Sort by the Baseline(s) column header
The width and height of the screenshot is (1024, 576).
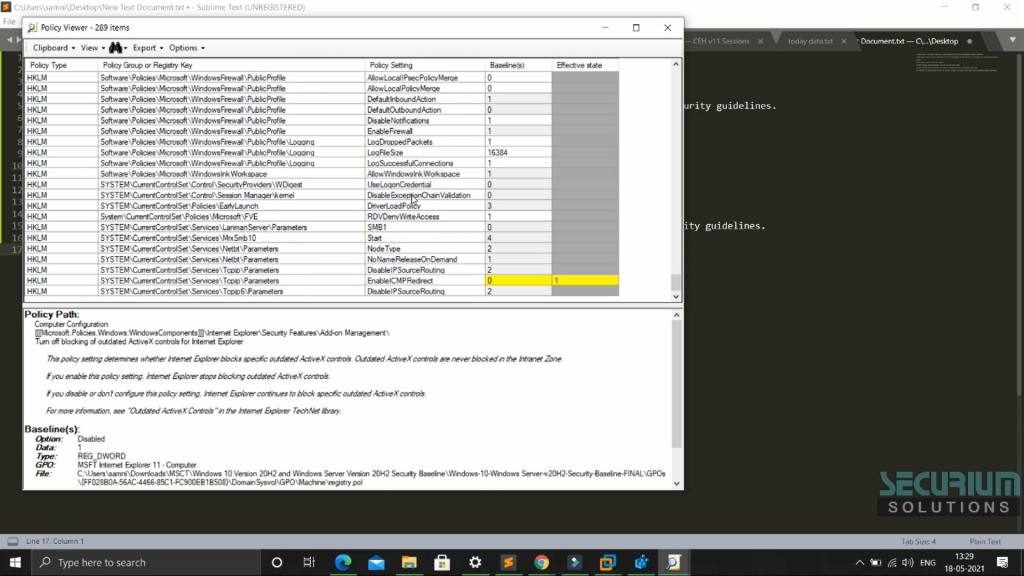[519, 65]
